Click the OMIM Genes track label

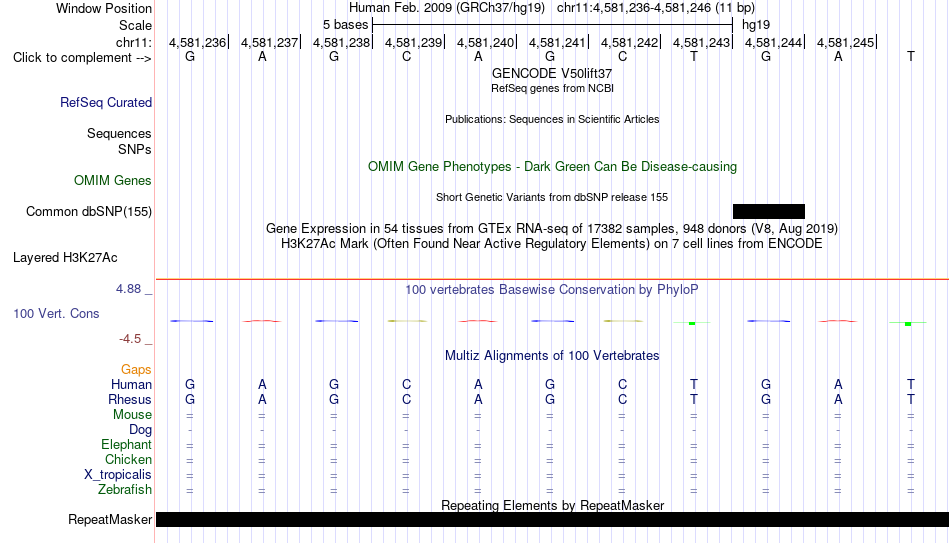click(113, 181)
